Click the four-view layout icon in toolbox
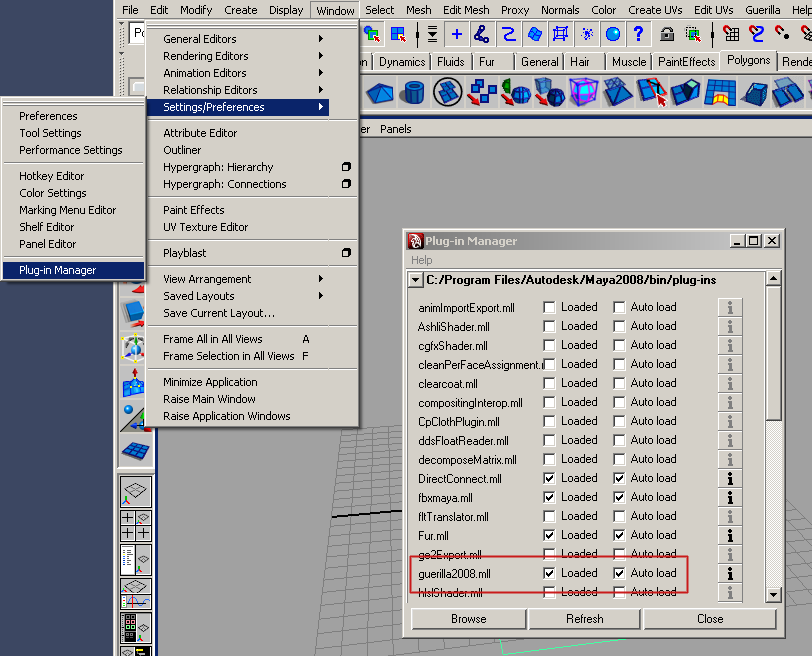The height and width of the screenshot is (656, 812). pyautogui.click(x=135, y=525)
